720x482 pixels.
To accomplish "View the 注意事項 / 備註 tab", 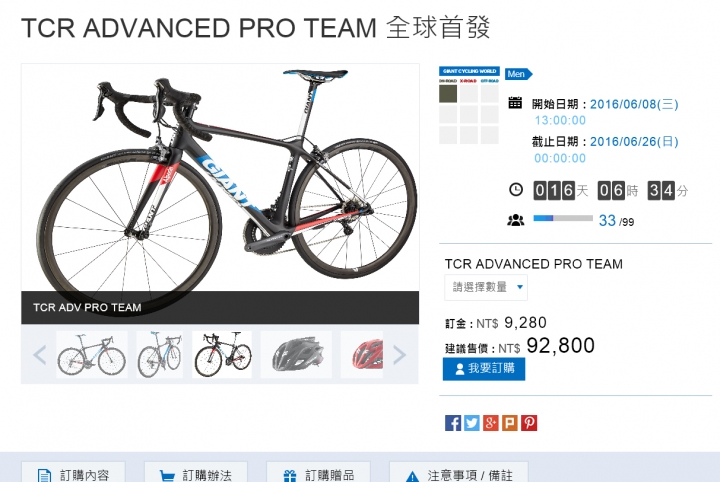I will click(459, 473).
